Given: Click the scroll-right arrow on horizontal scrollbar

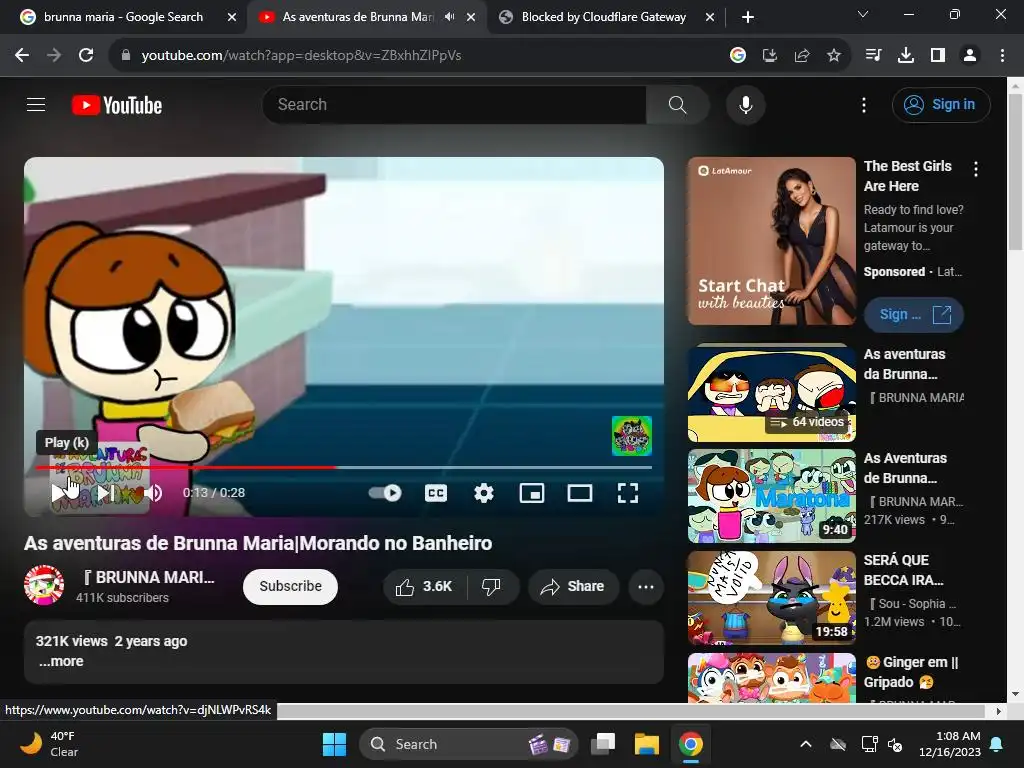Looking at the screenshot, I should (998, 711).
